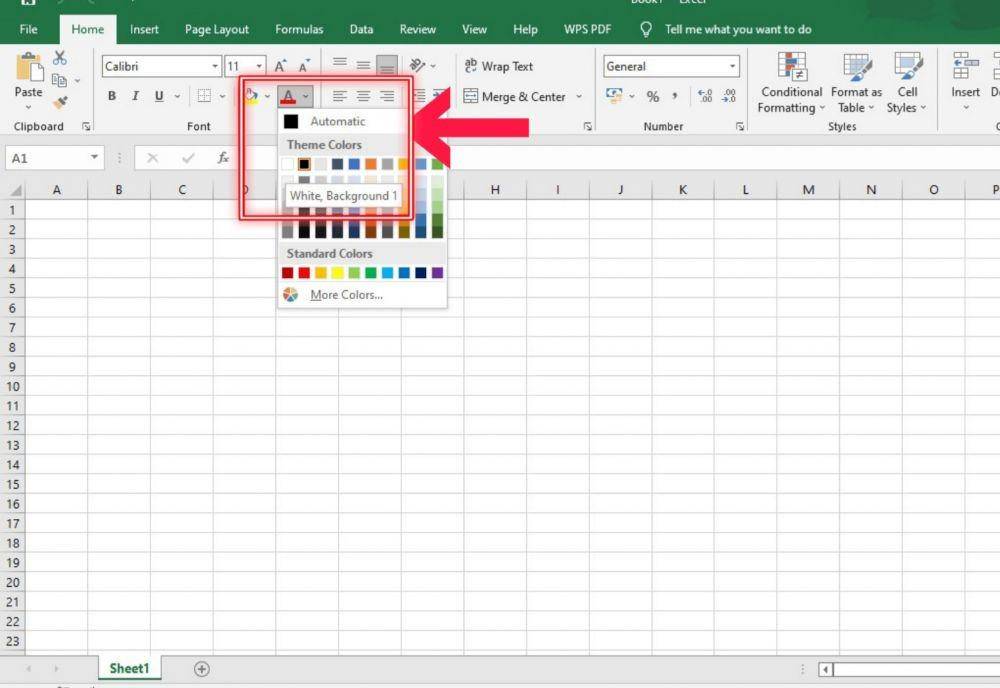The image size is (1000, 688).
Task: Click the Accounting Number Format icon
Action: click(614, 96)
